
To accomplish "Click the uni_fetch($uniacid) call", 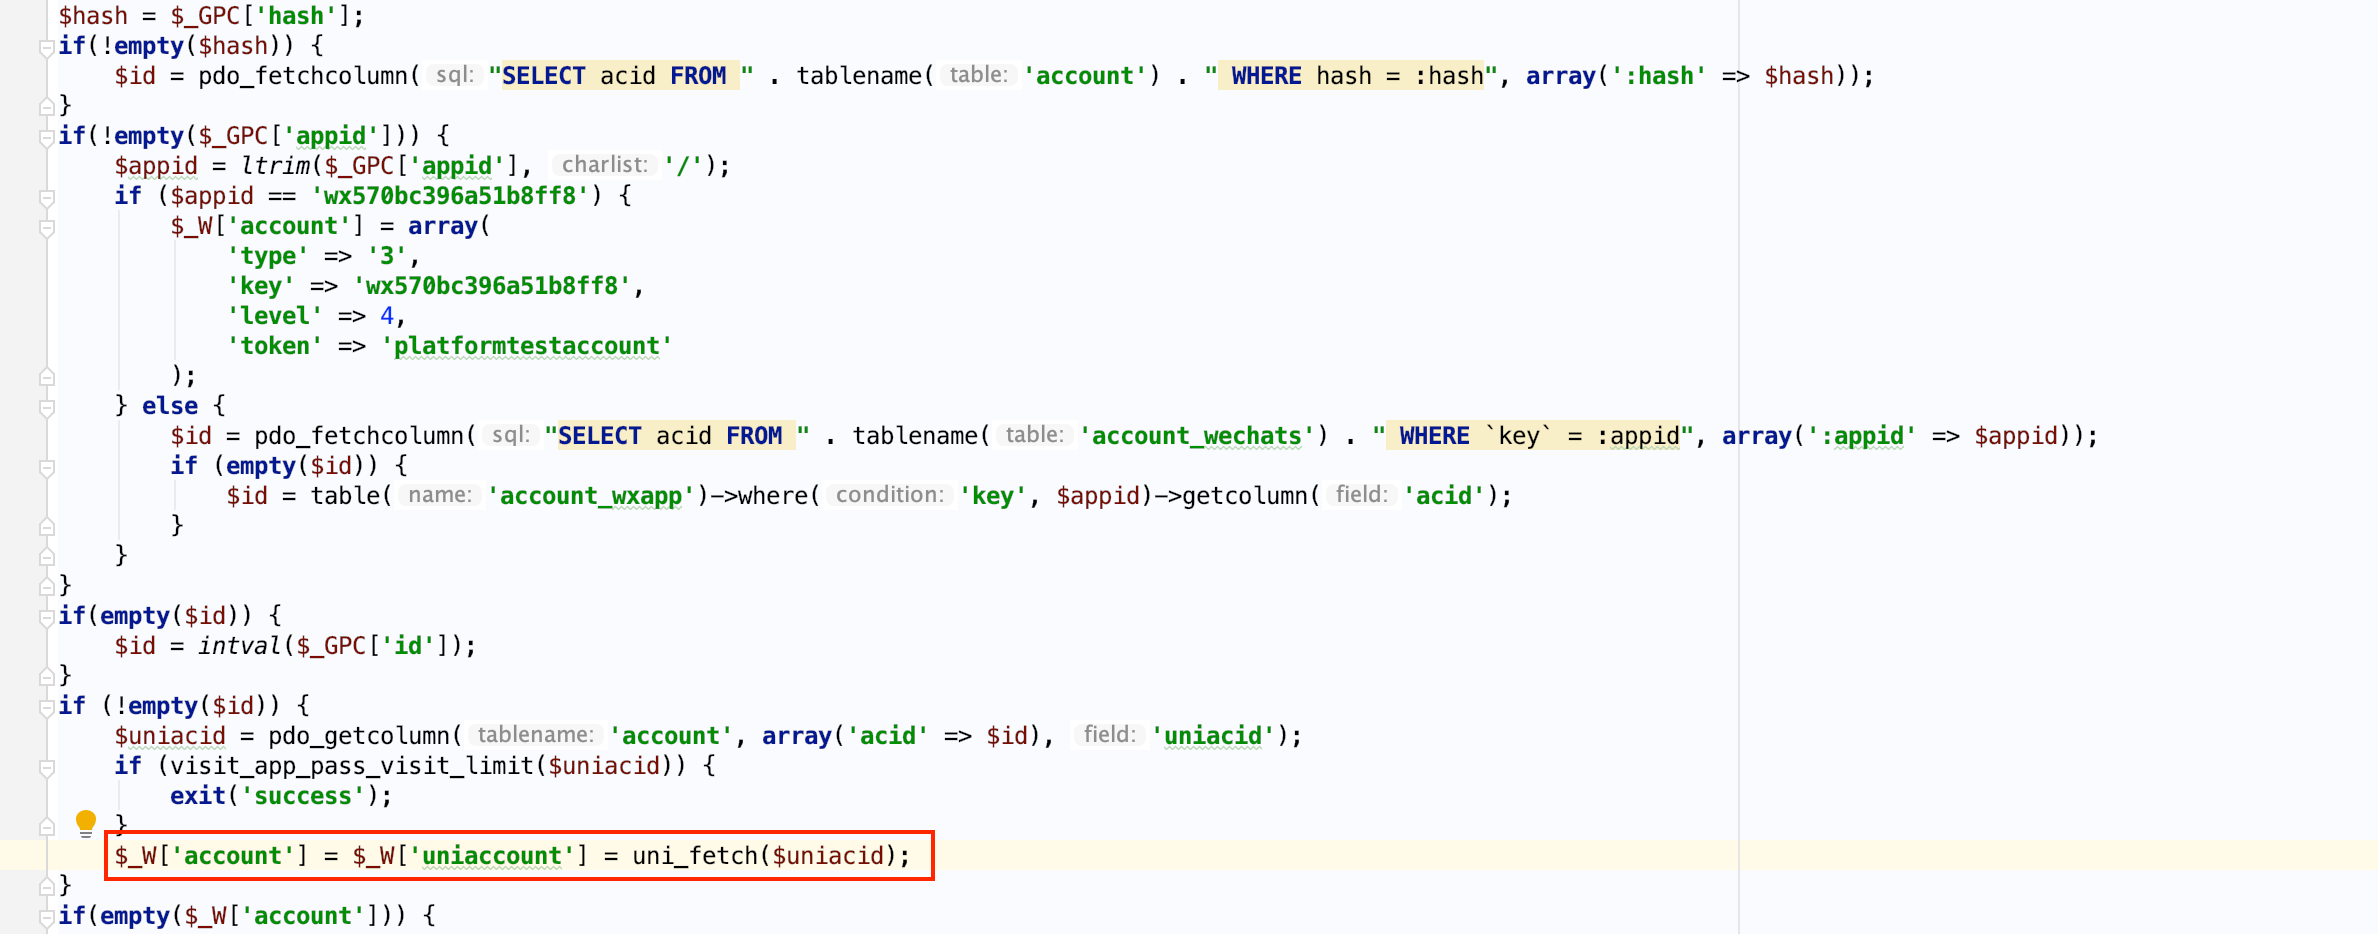I will pos(764,856).
